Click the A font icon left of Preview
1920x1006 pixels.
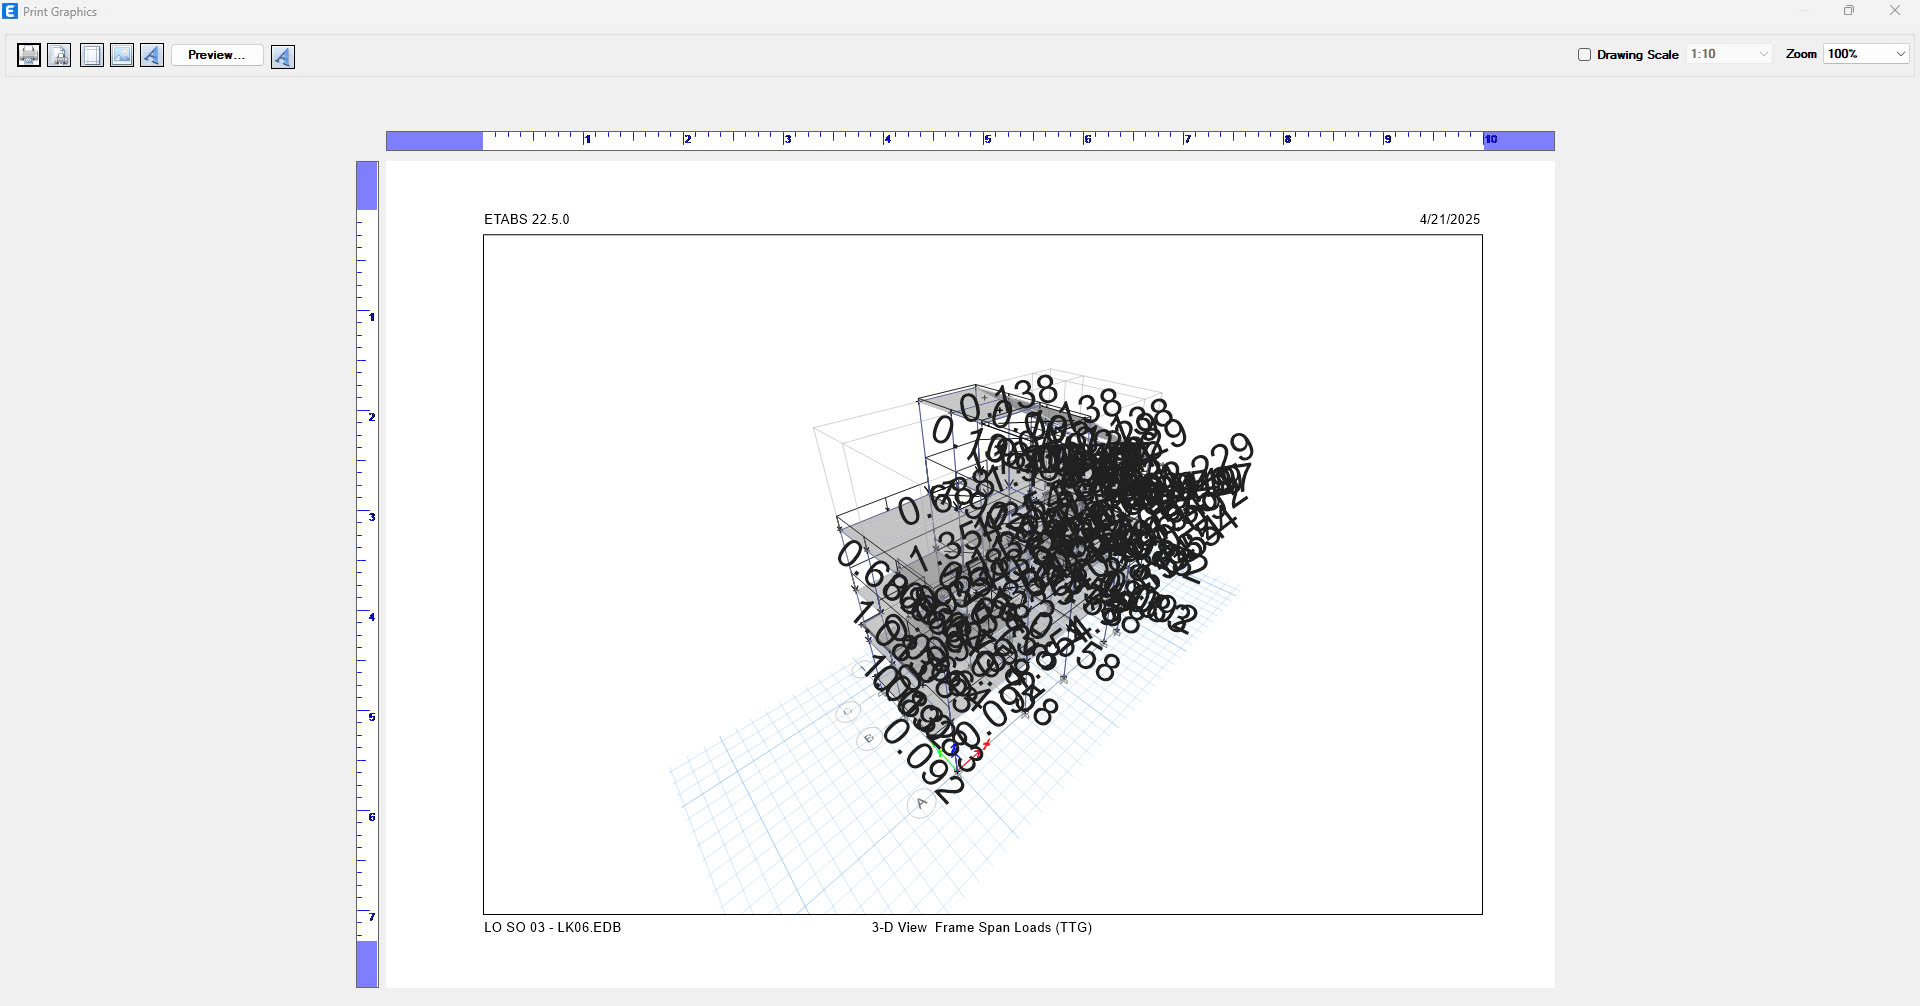(x=152, y=55)
